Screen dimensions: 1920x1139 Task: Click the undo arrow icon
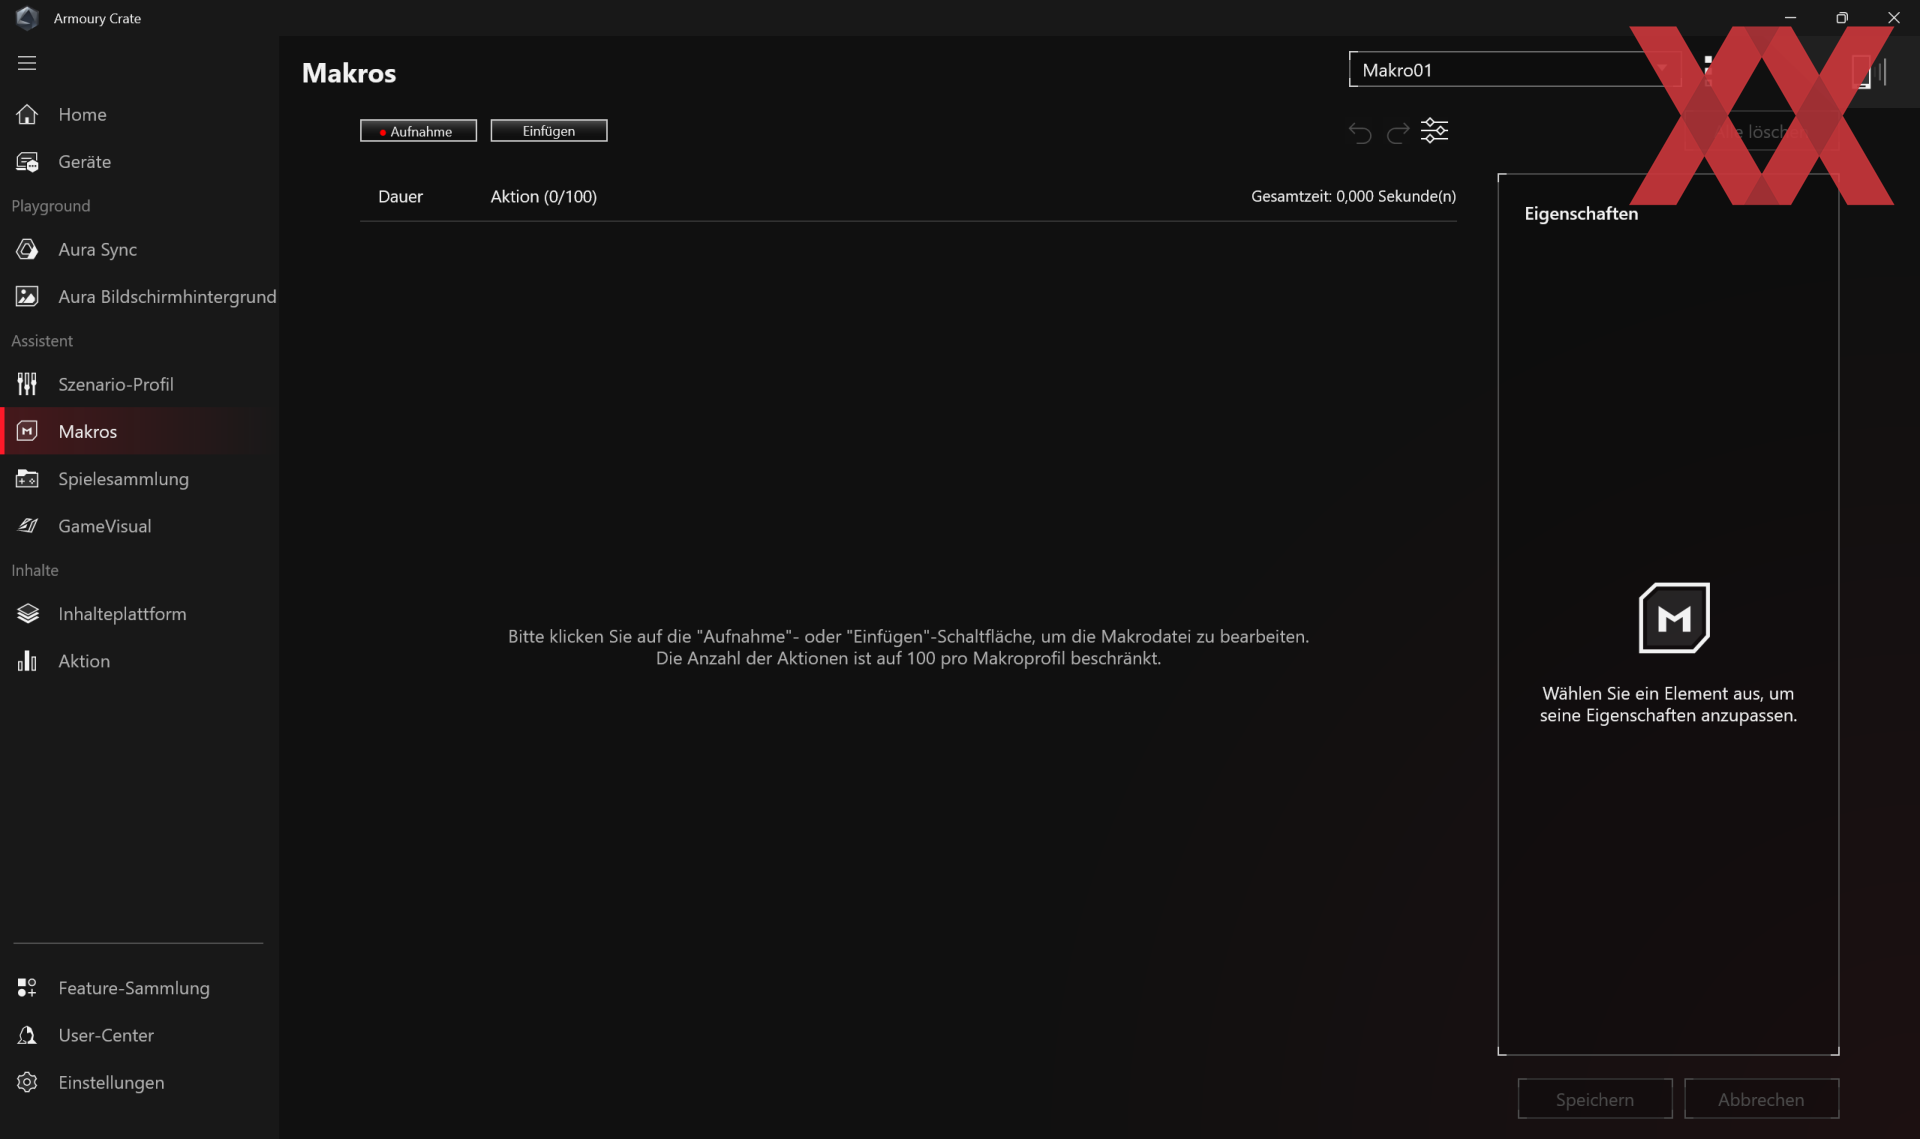pyautogui.click(x=1359, y=132)
